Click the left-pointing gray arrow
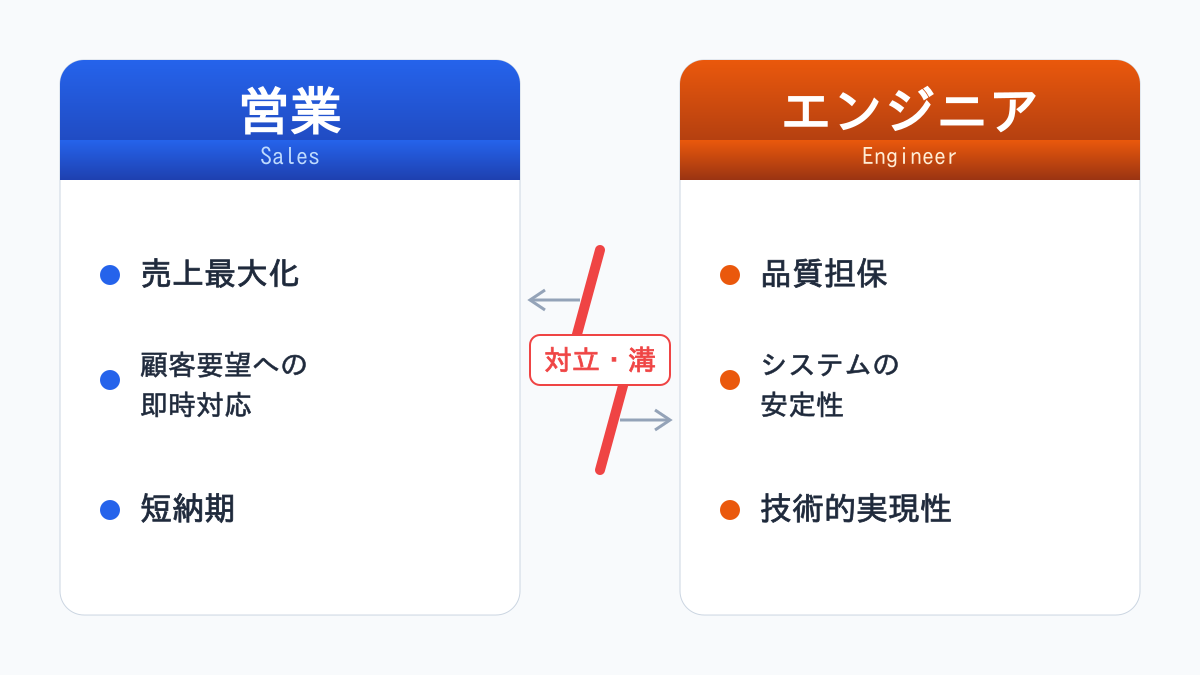1200x675 pixels. click(x=553, y=299)
